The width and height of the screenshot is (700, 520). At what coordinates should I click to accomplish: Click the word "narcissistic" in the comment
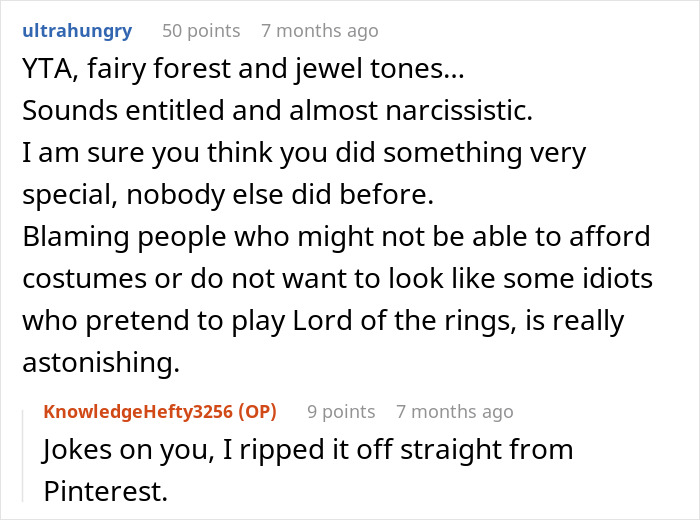(434, 113)
